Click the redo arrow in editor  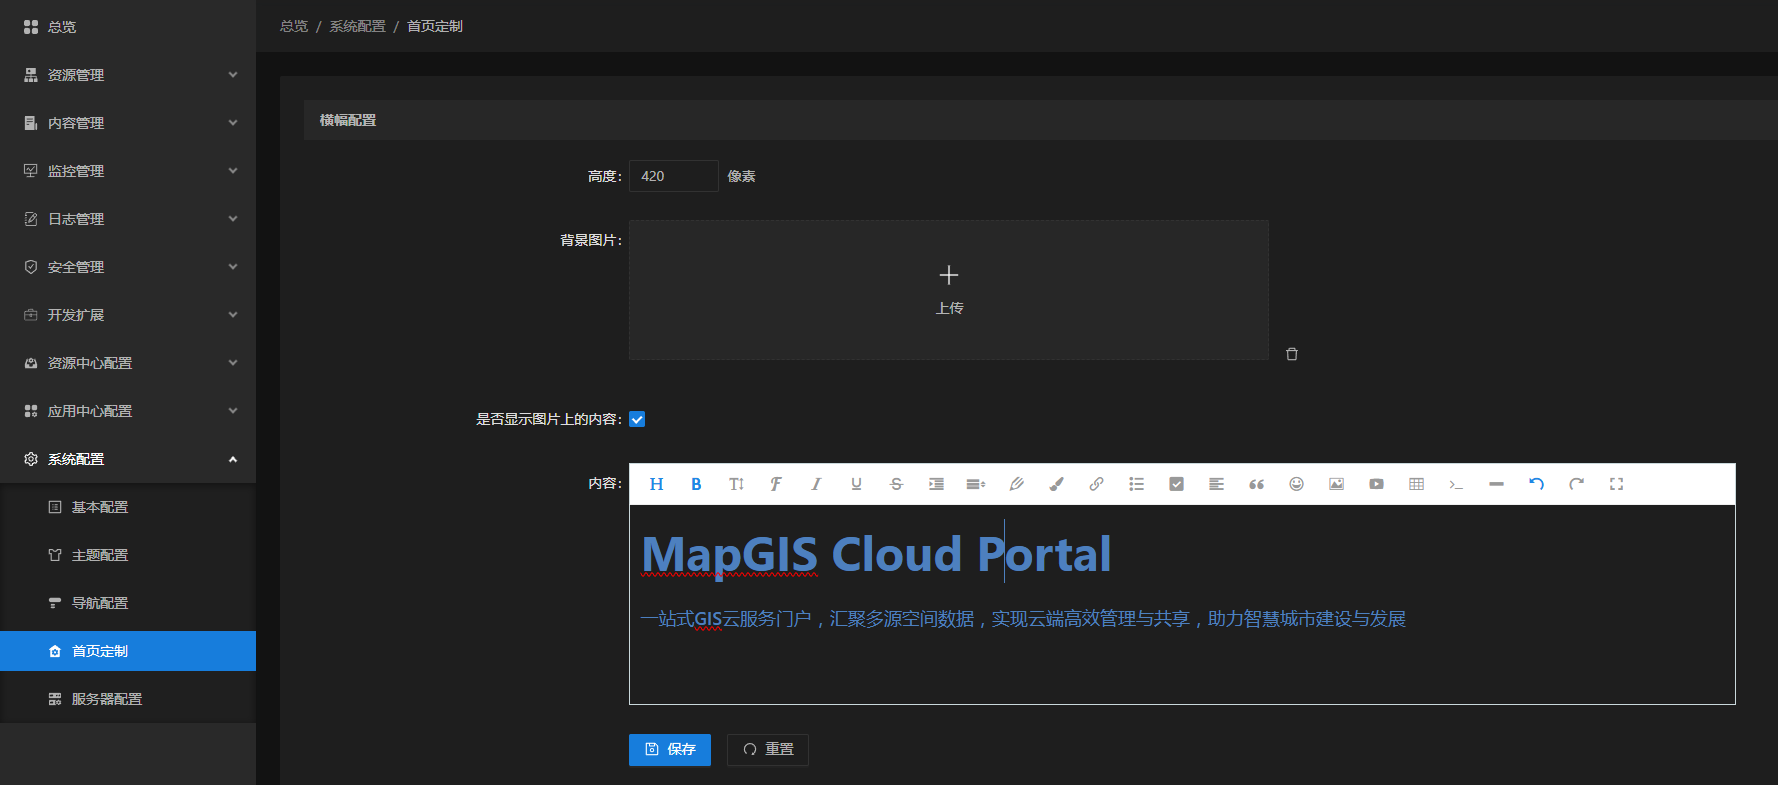click(1576, 484)
